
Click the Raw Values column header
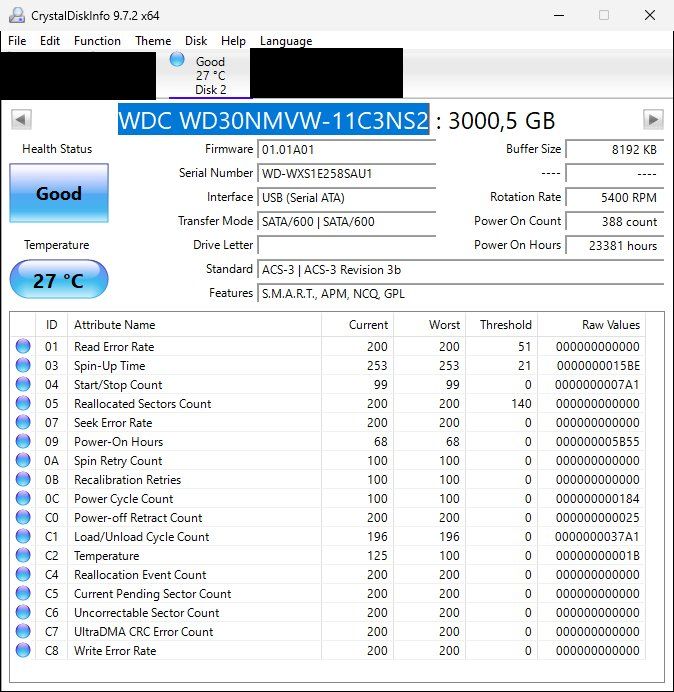click(591, 325)
